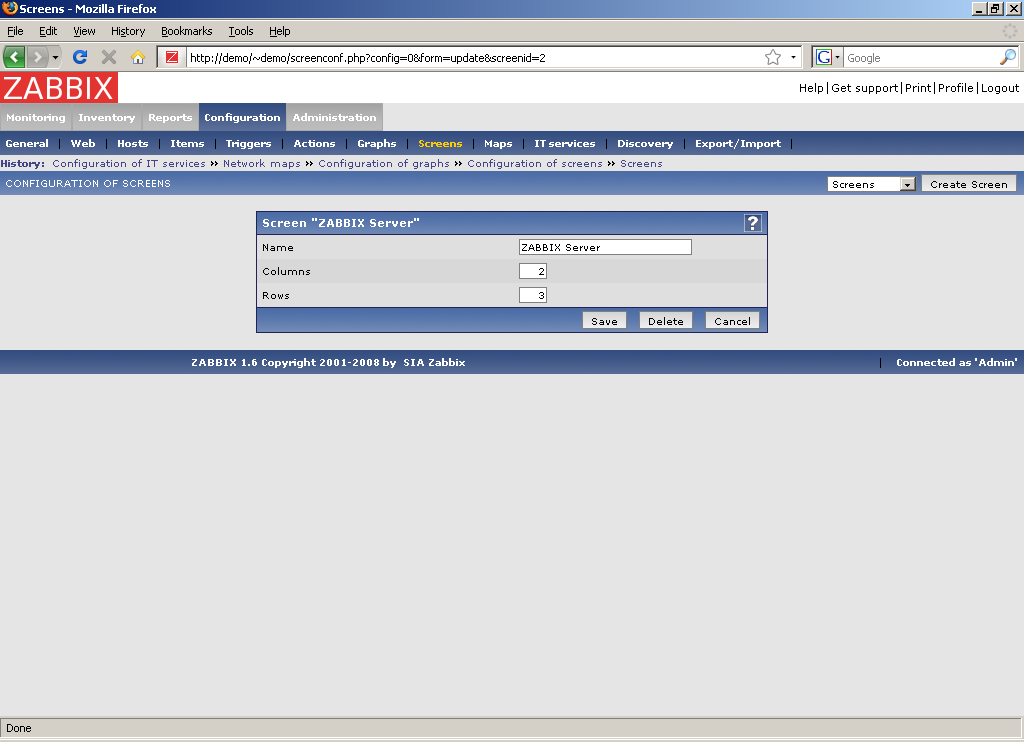The height and width of the screenshot is (742, 1024).
Task: Go to Graphs configuration
Action: pos(377,144)
